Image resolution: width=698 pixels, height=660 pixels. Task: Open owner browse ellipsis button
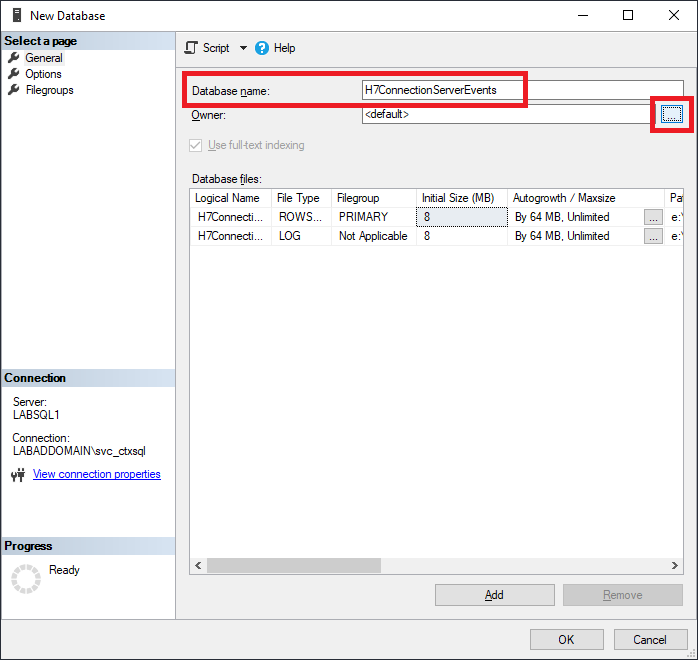tap(671, 115)
